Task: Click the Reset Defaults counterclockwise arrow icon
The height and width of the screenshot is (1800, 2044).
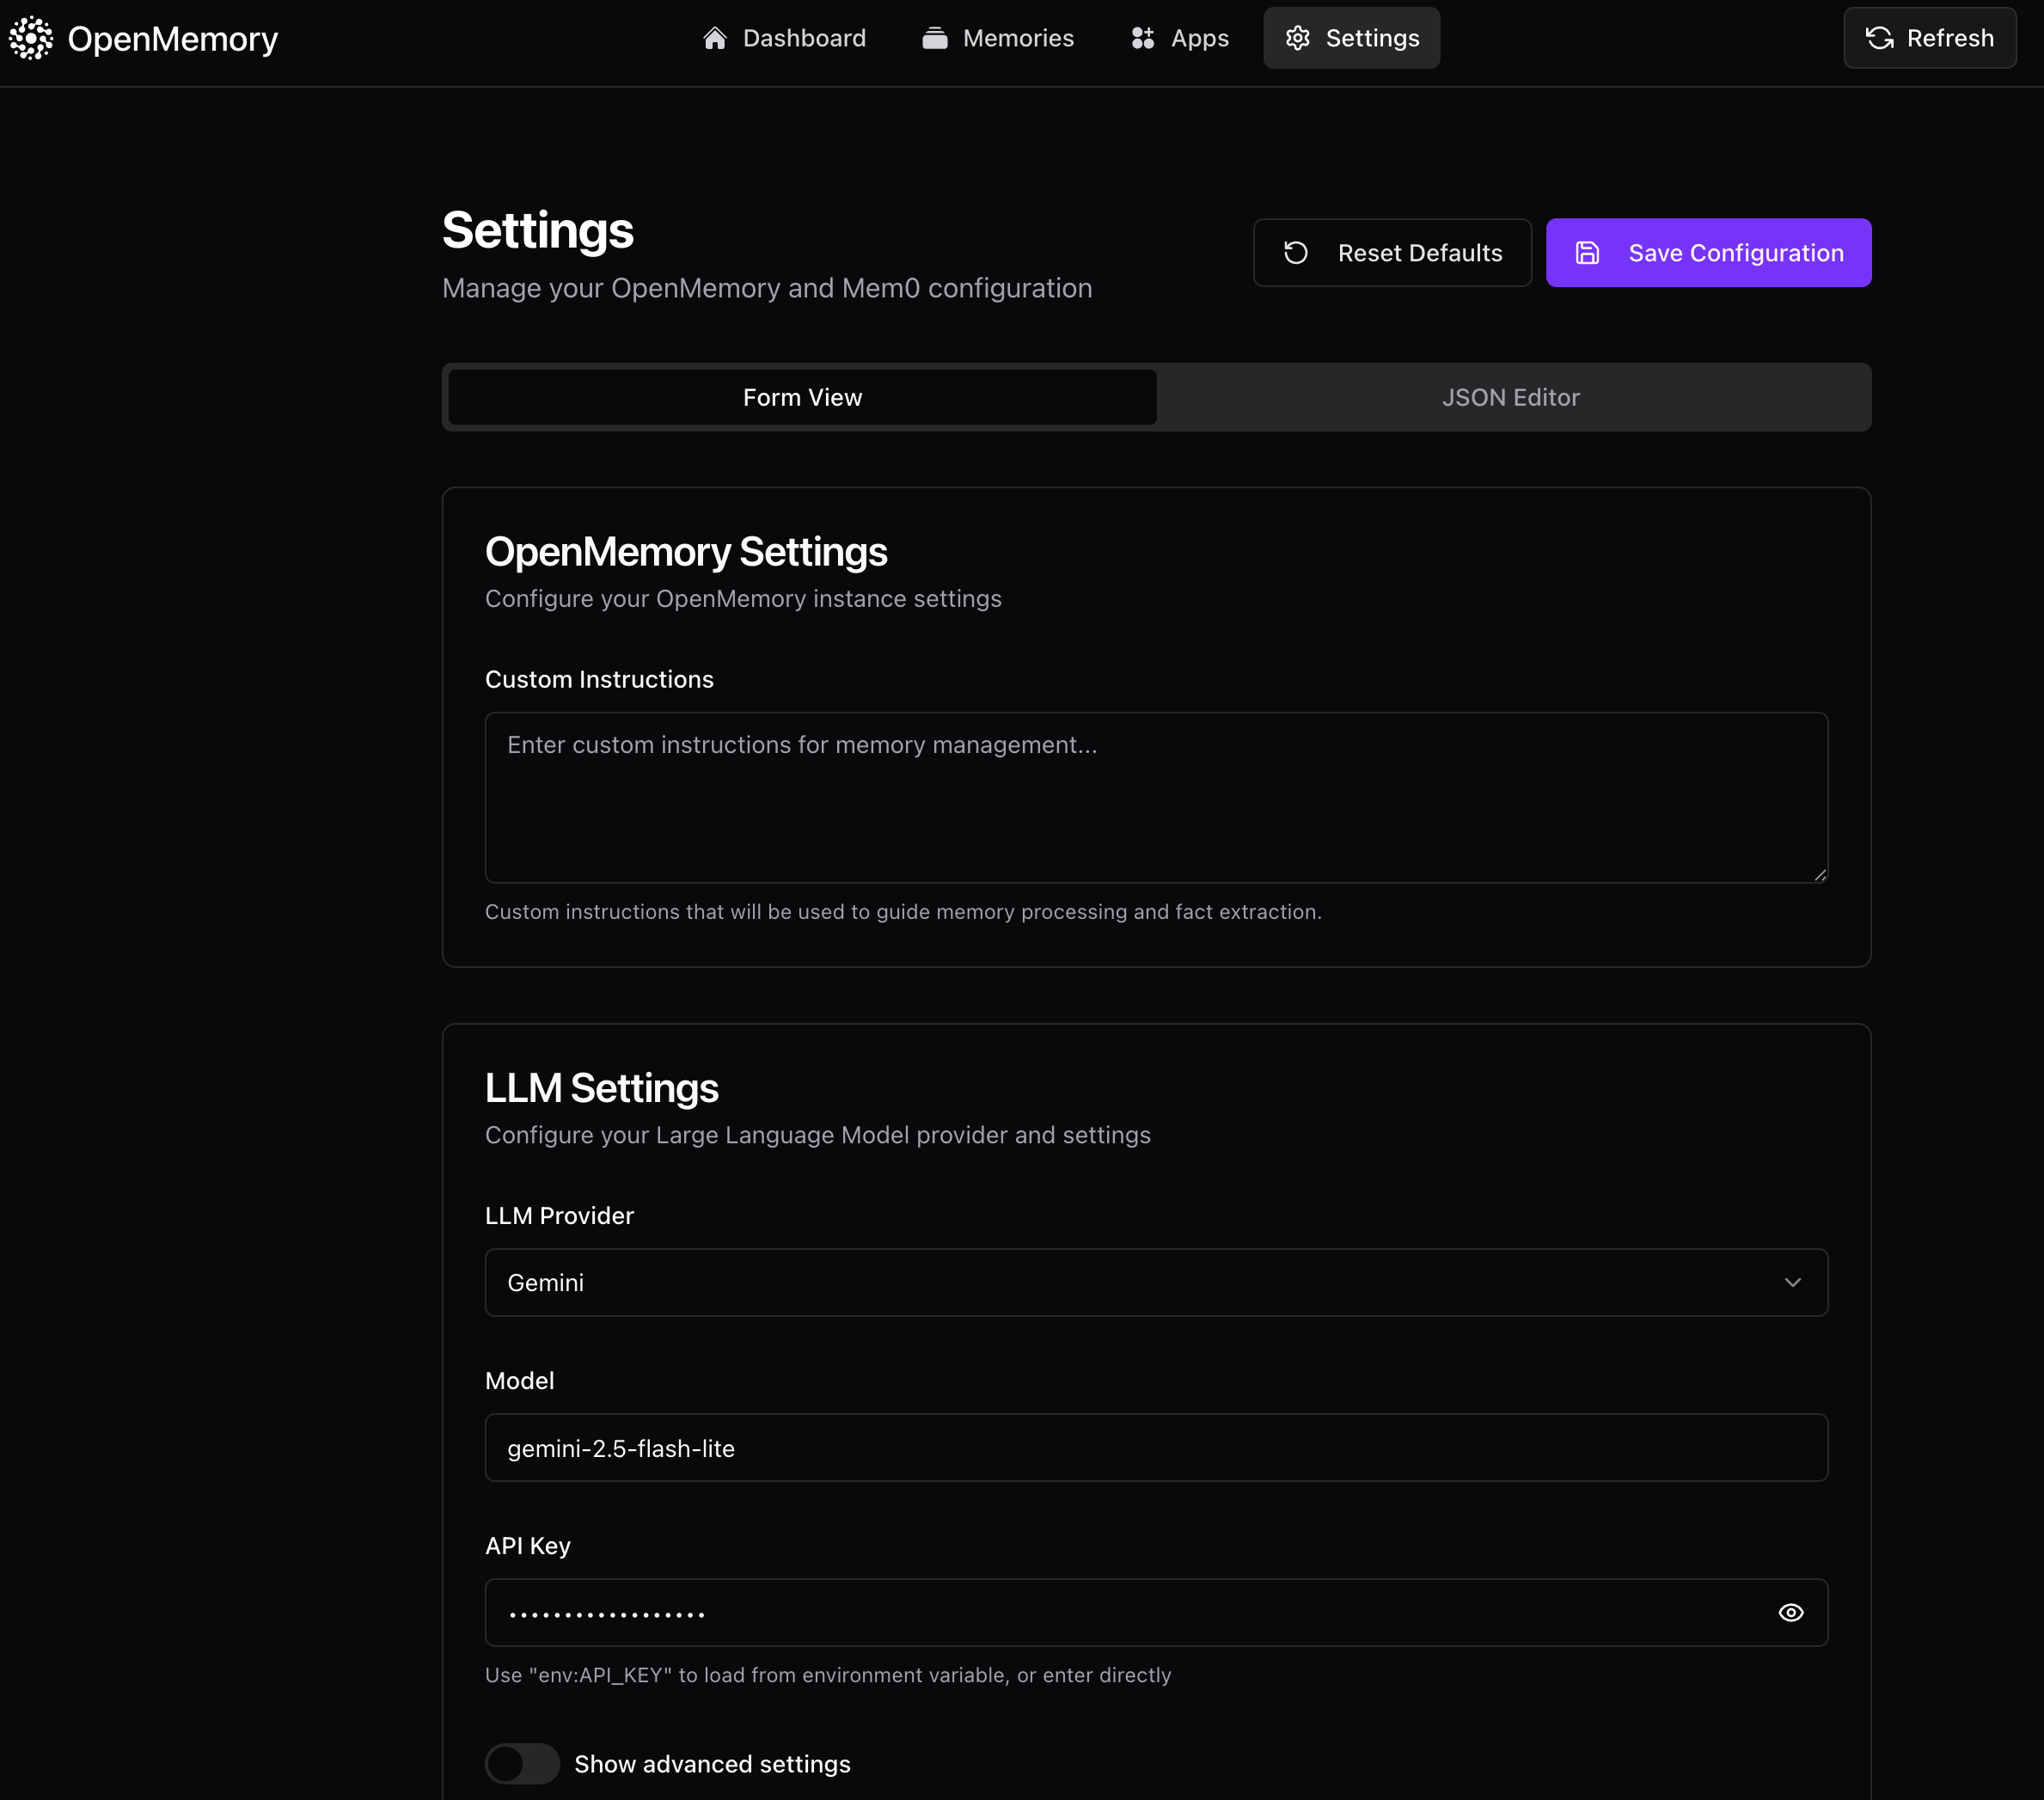Action: (1295, 253)
